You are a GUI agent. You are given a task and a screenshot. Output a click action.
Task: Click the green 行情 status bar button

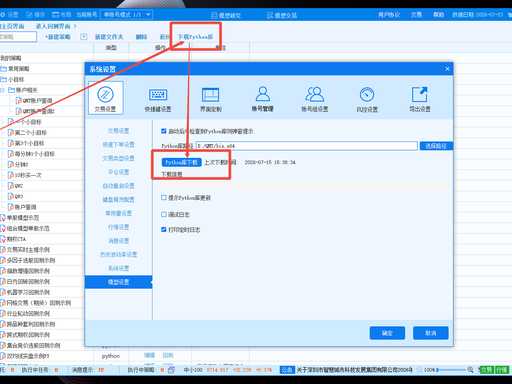click(x=502, y=370)
